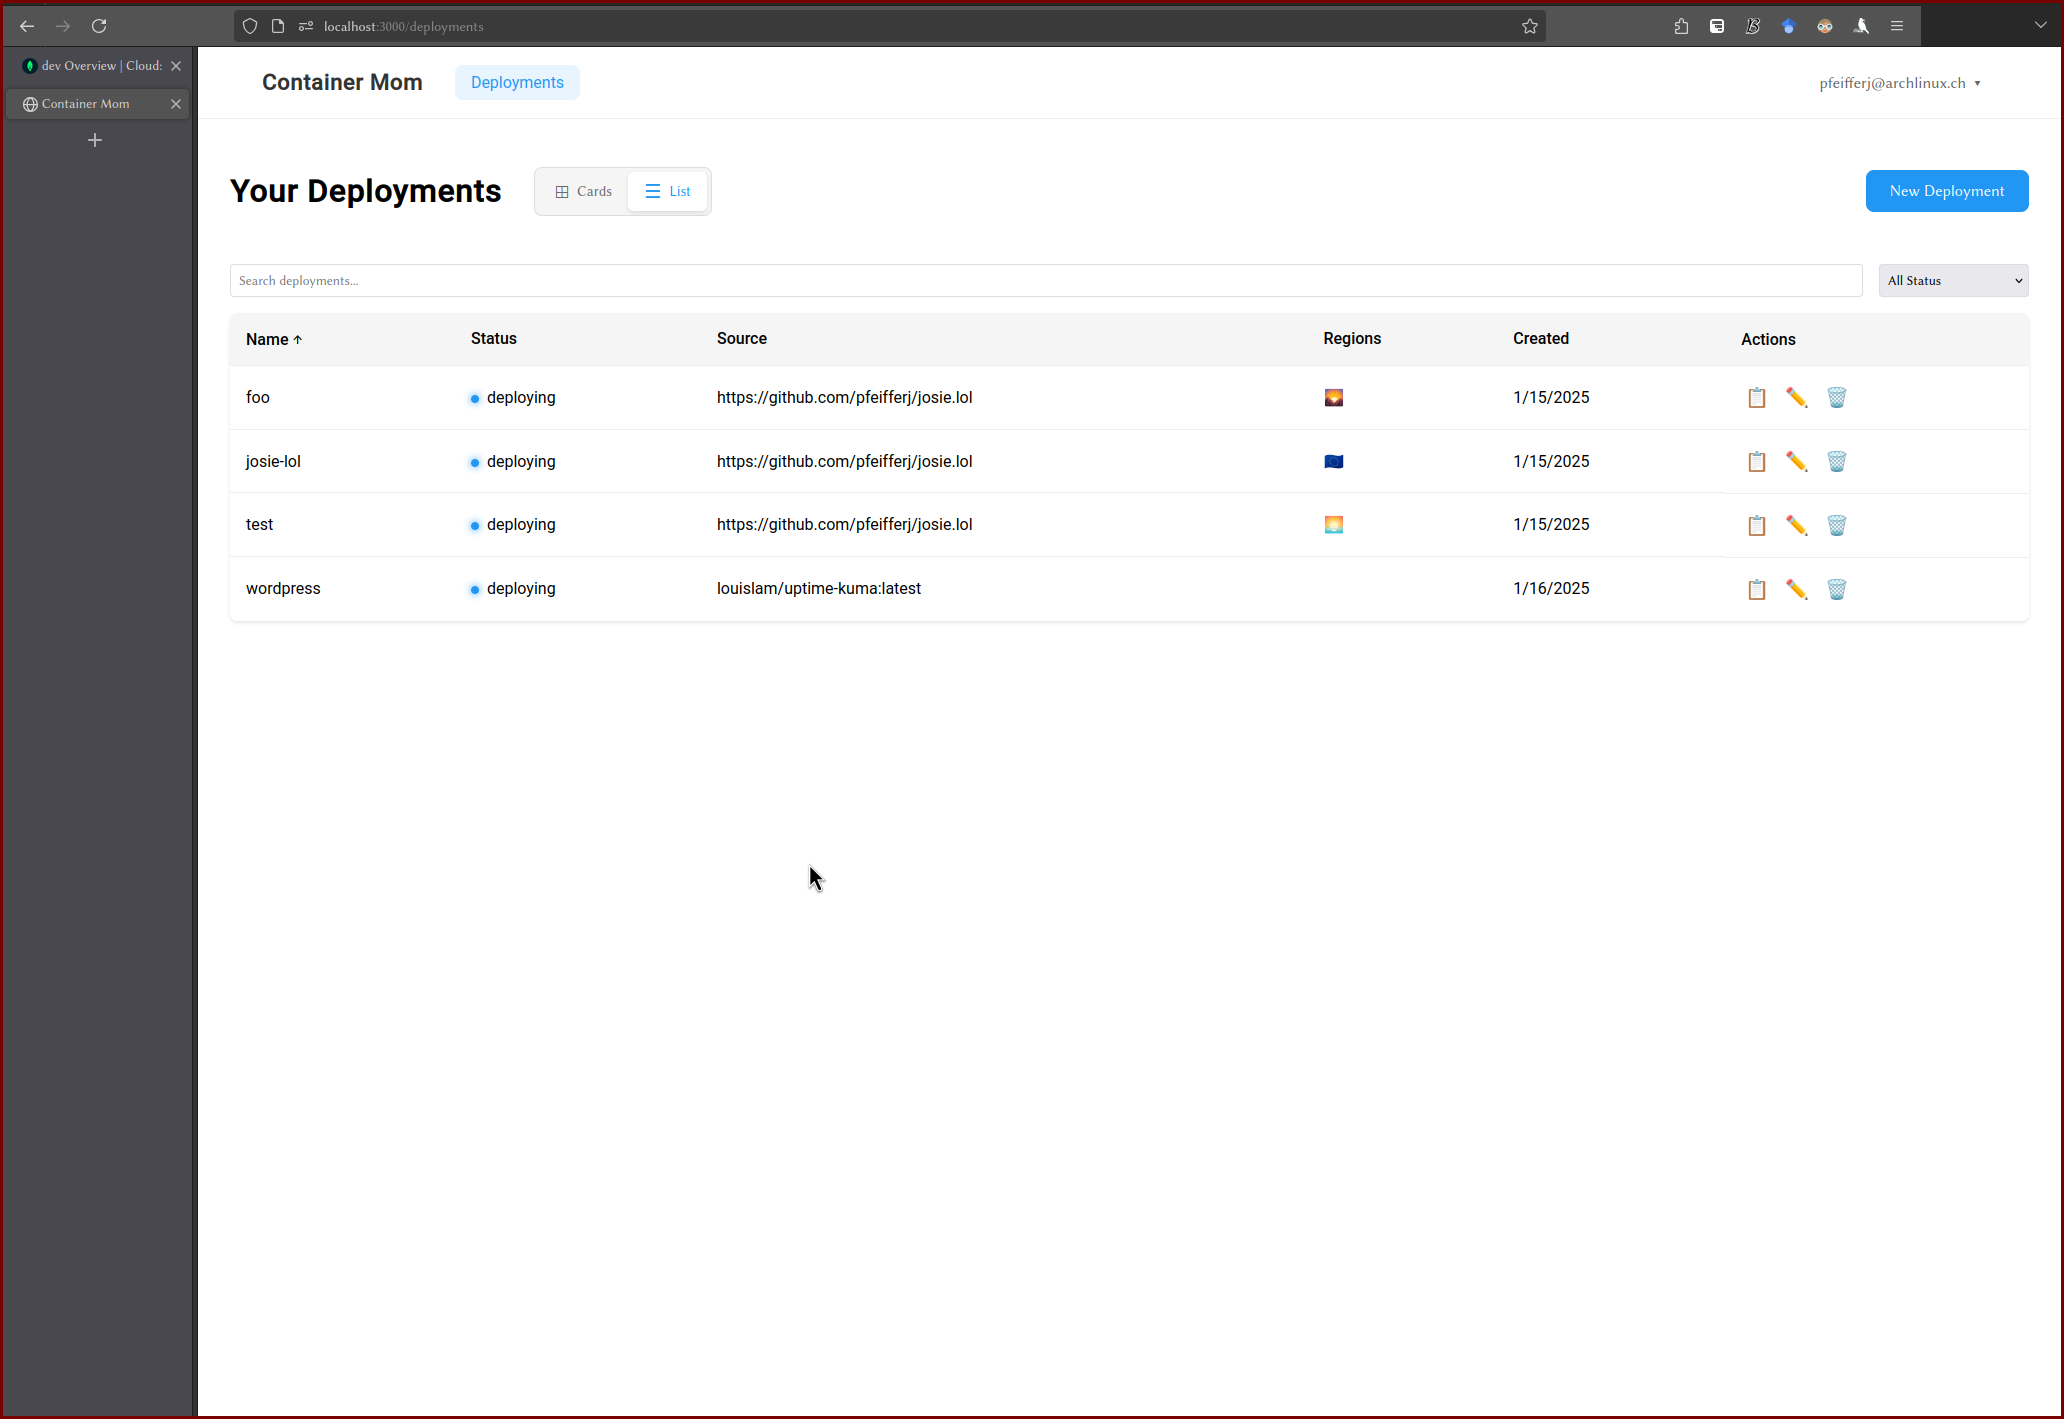
Task: Edit the wordpress deployment with pencil icon
Action: click(x=1796, y=590)
